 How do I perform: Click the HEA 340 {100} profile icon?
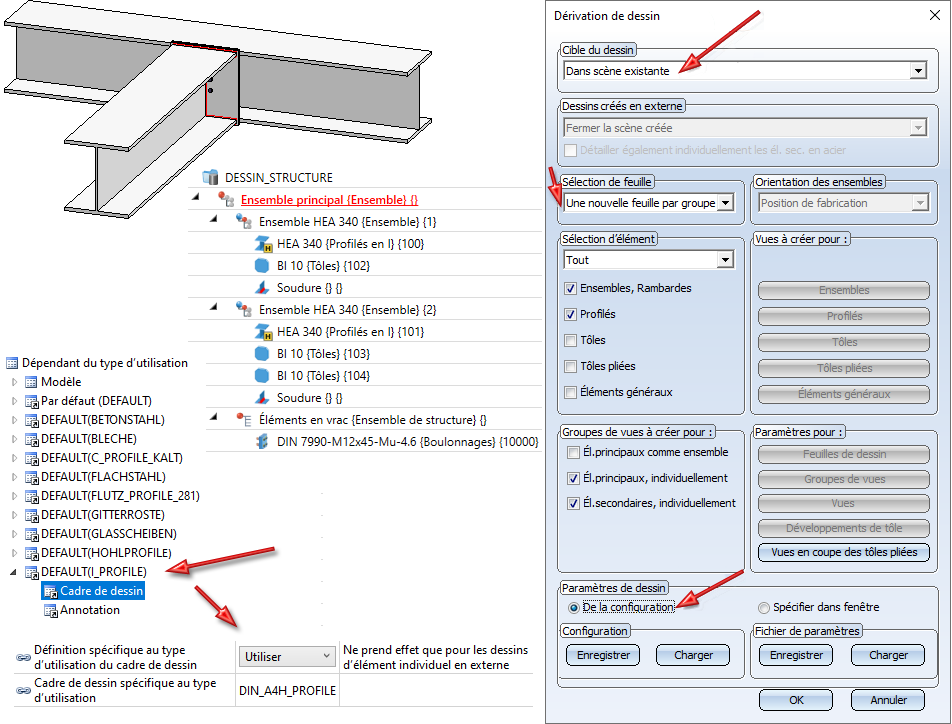click(263, 244)
